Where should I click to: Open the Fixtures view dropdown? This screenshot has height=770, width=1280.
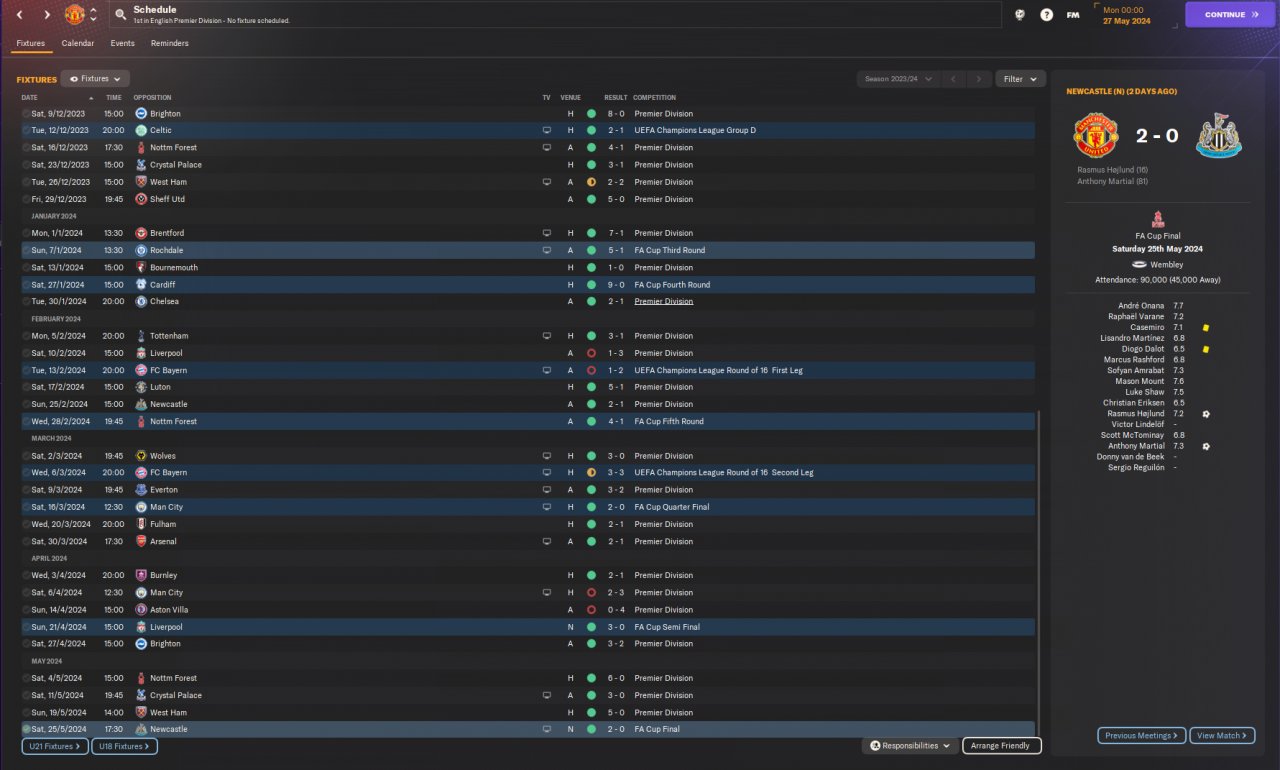click(95, 79)
